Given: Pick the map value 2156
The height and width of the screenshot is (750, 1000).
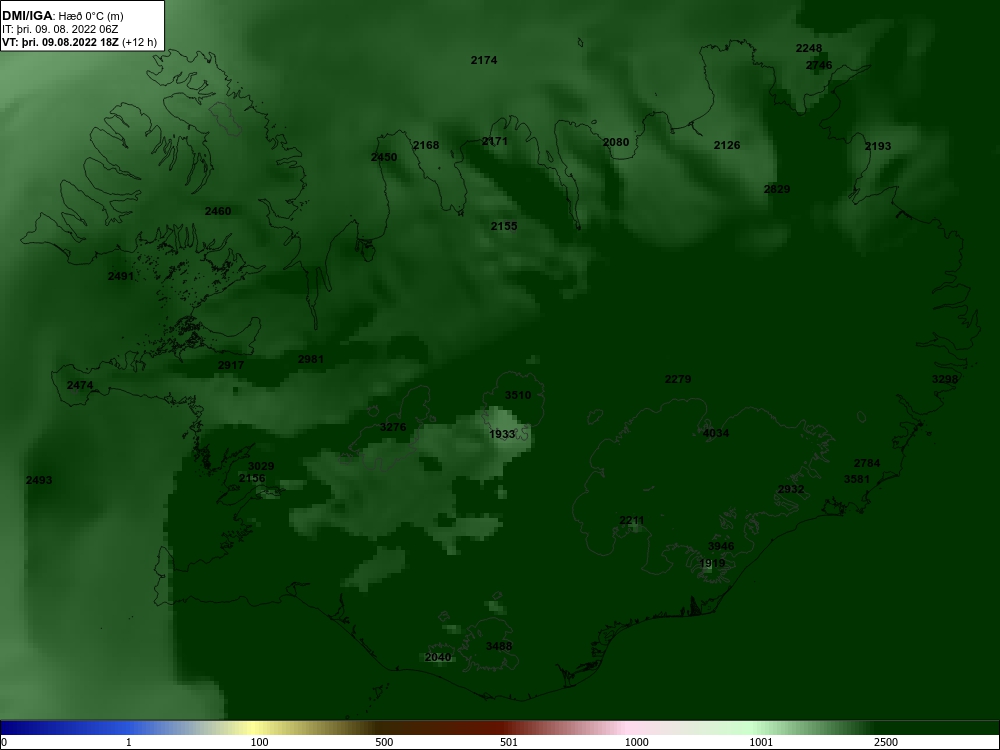Looking at the screenshot, I should click(252, 478).
